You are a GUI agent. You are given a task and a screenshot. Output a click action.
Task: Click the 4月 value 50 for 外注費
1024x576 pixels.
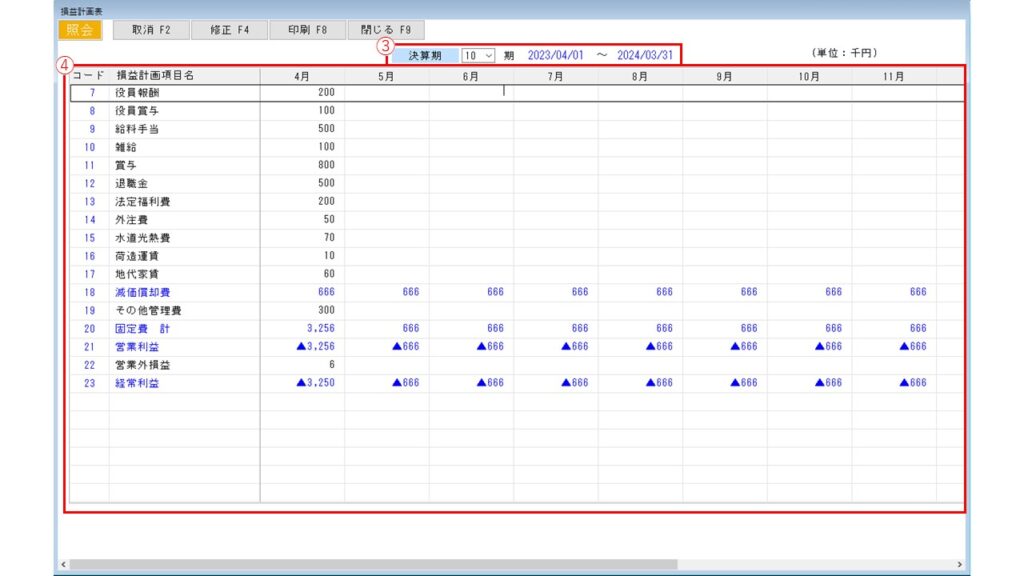tap(329, 219)
